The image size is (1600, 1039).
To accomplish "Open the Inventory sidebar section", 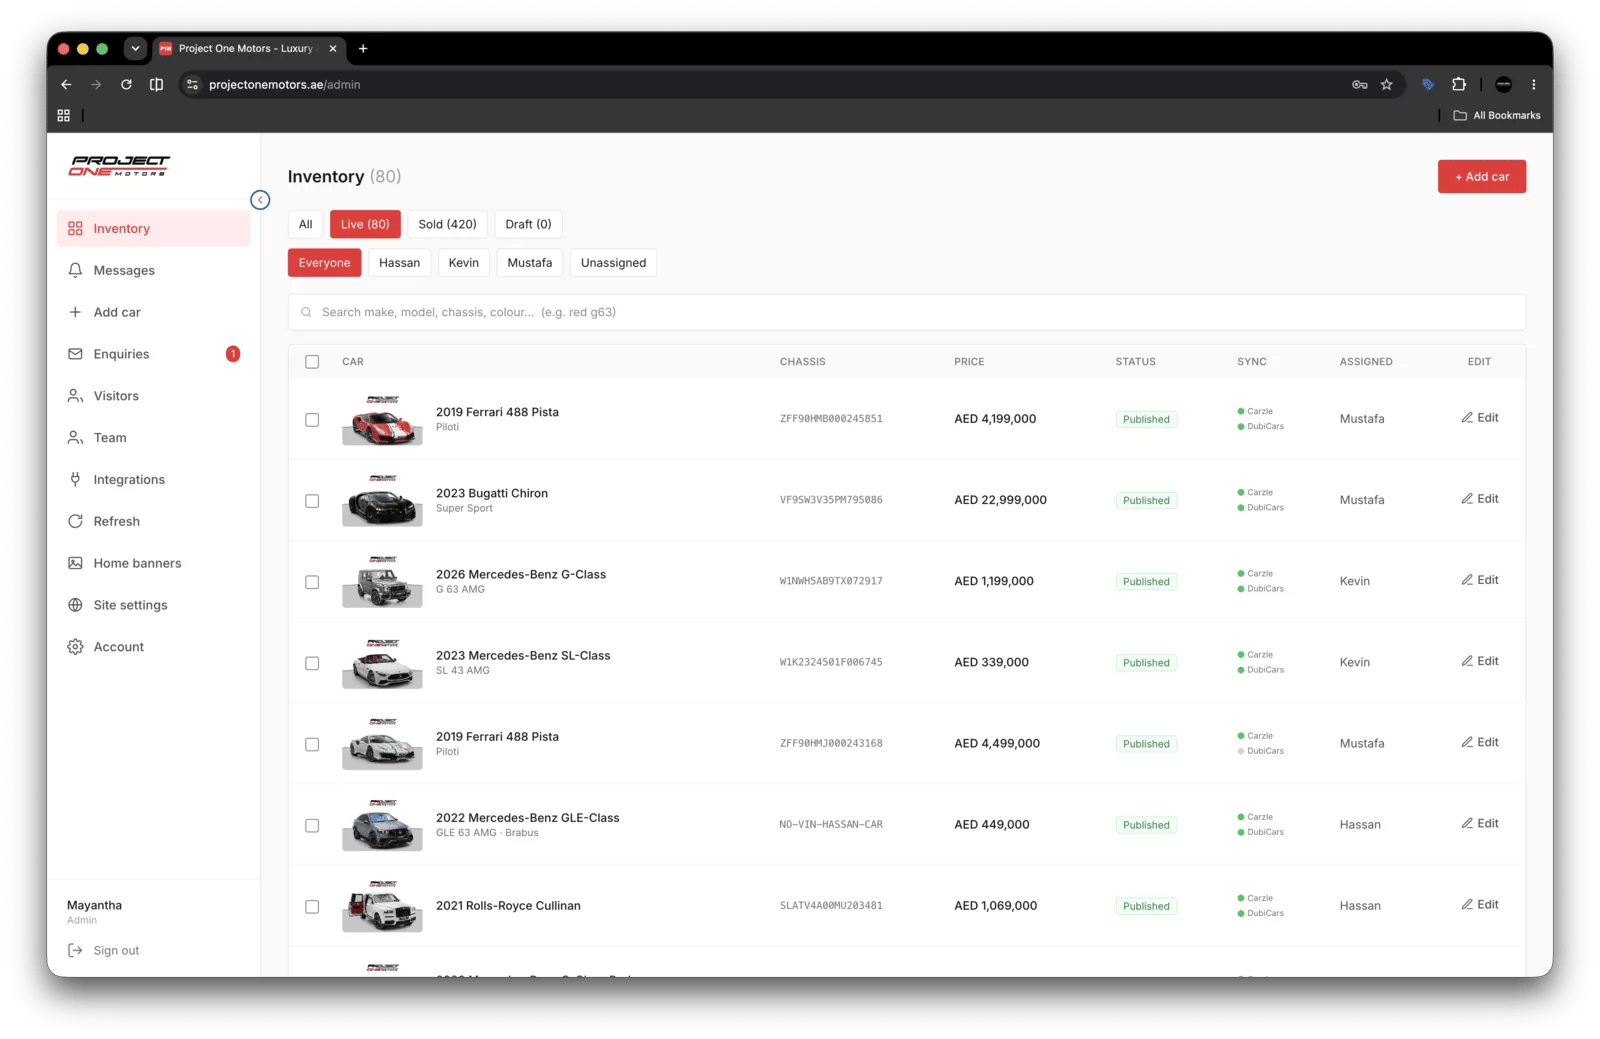I will click(153, 228).
